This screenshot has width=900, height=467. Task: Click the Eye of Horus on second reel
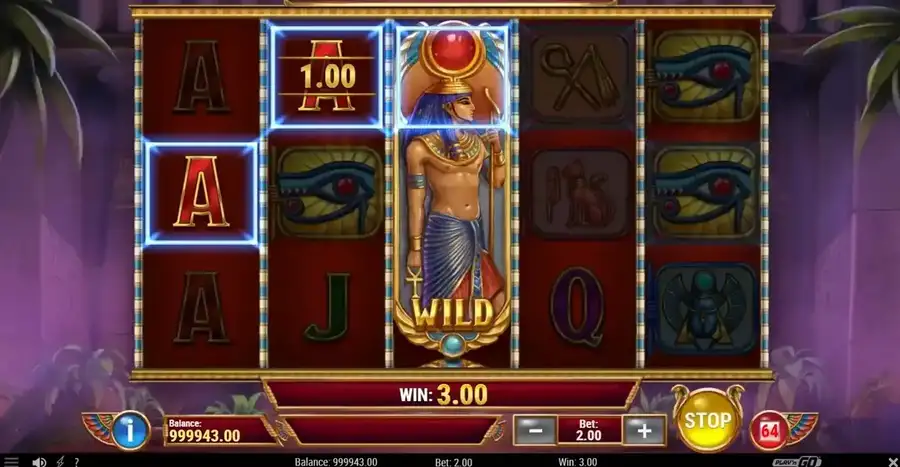327,192
